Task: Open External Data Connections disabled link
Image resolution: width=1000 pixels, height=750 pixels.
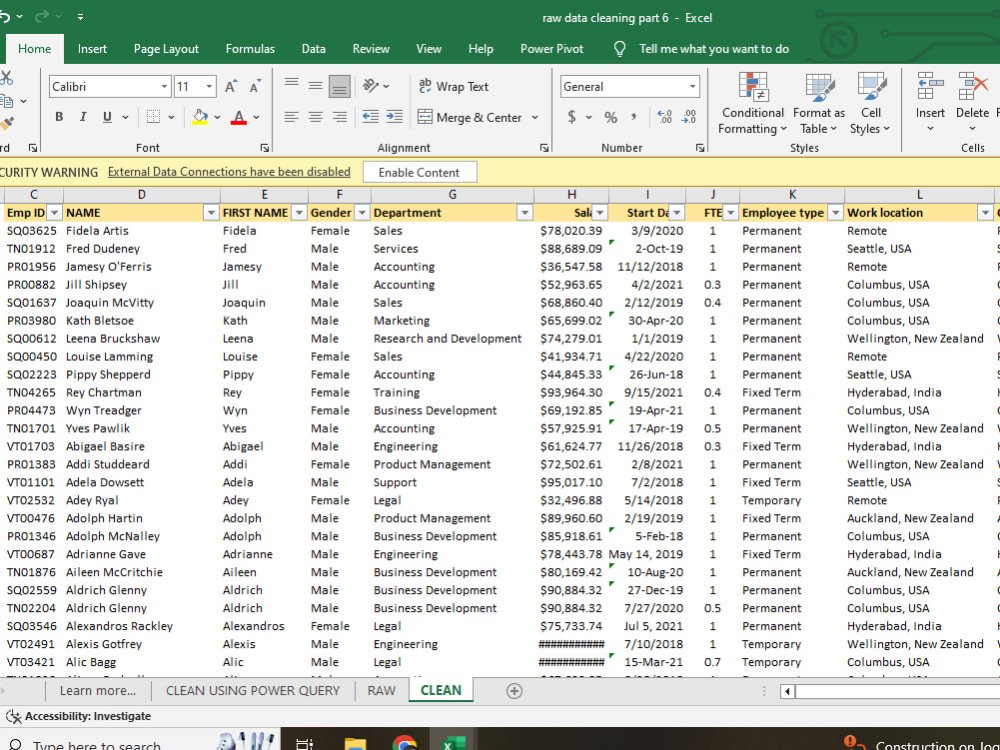Action: (x=229, y=172)
